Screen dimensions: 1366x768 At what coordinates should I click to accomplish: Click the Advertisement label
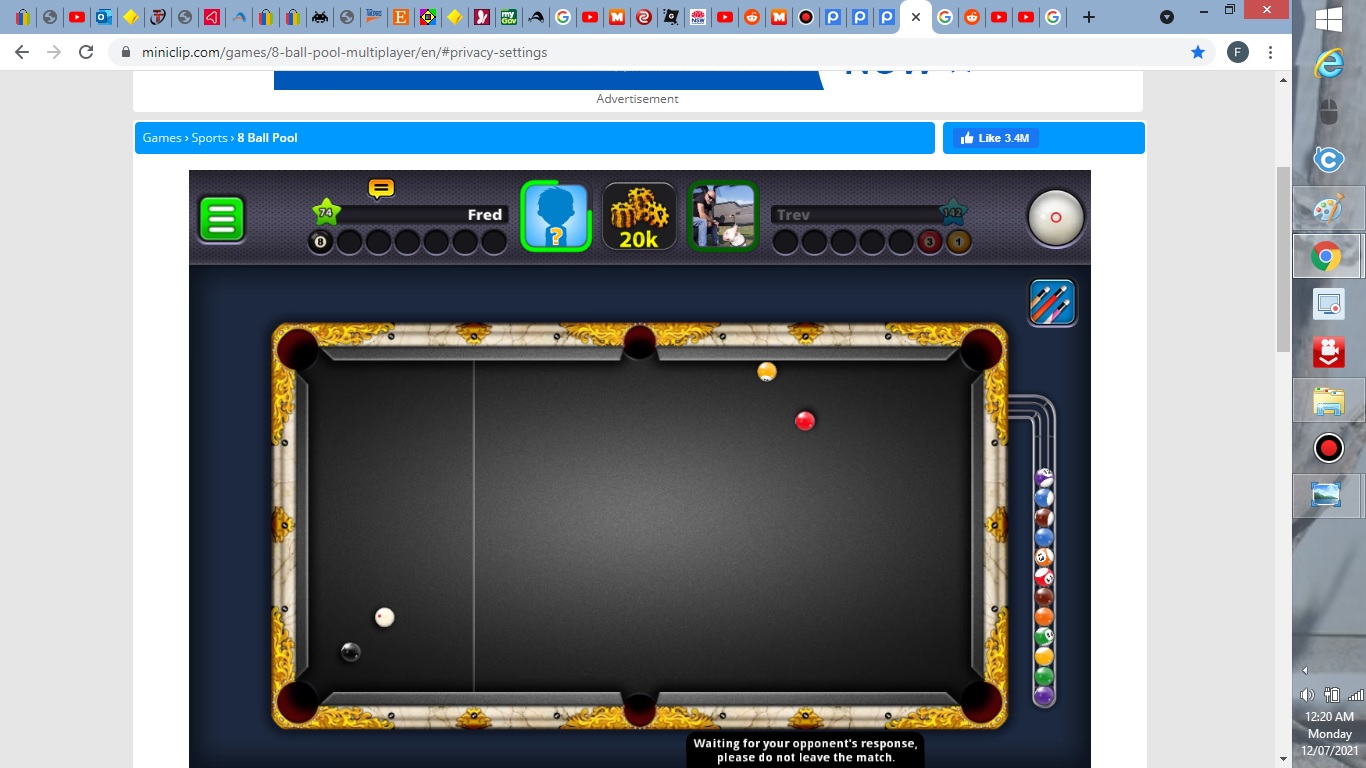[x=637, y=99]
